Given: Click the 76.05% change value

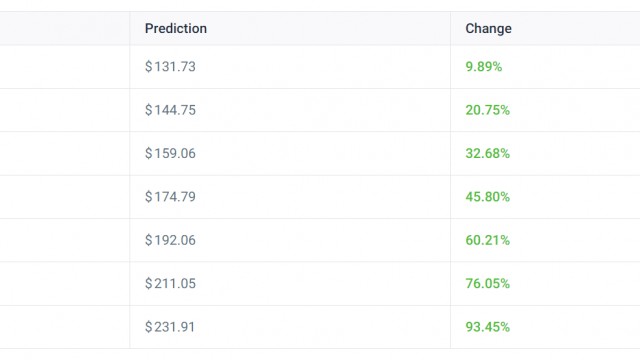Looking at the screenshot, I should click(487, 283).
